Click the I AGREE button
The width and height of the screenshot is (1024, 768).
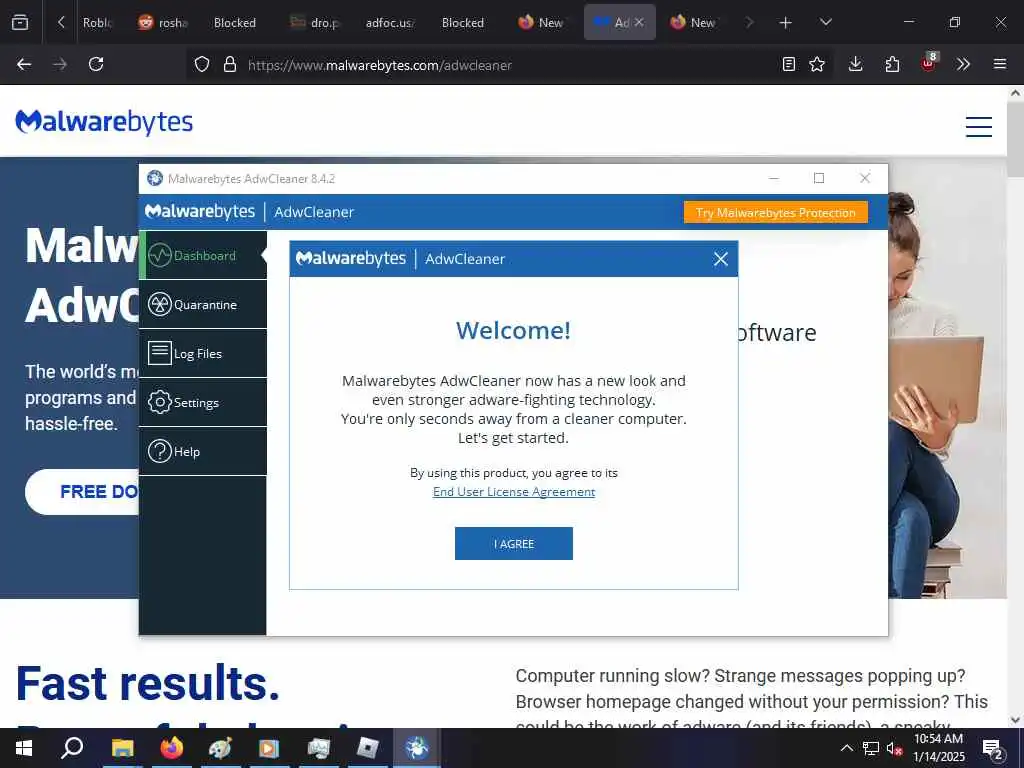(514, 543)
